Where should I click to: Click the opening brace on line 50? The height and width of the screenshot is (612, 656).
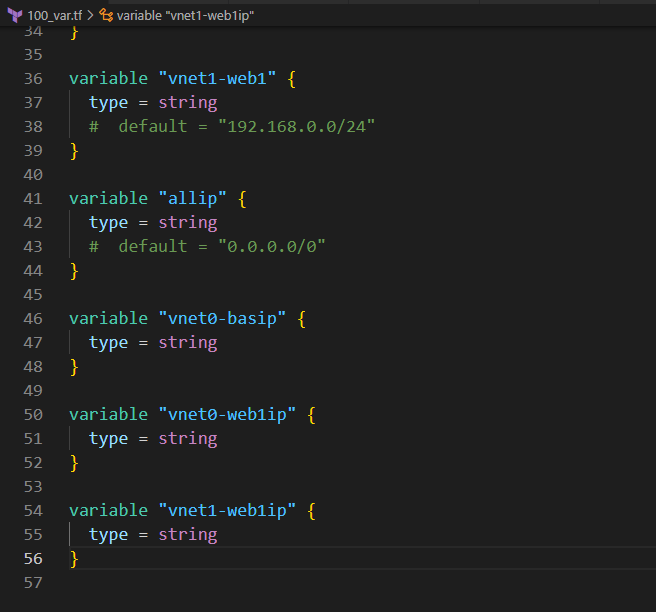311,415
